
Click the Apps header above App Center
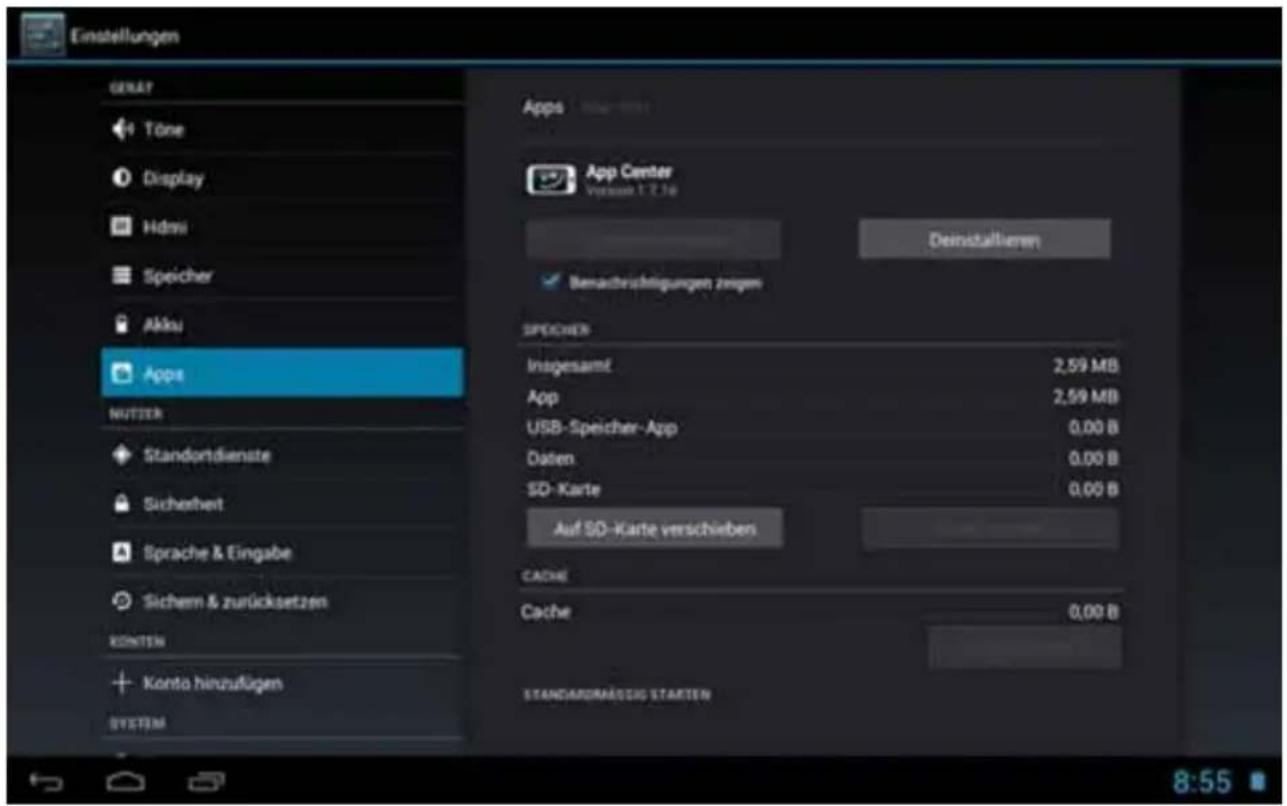point(543,106)
